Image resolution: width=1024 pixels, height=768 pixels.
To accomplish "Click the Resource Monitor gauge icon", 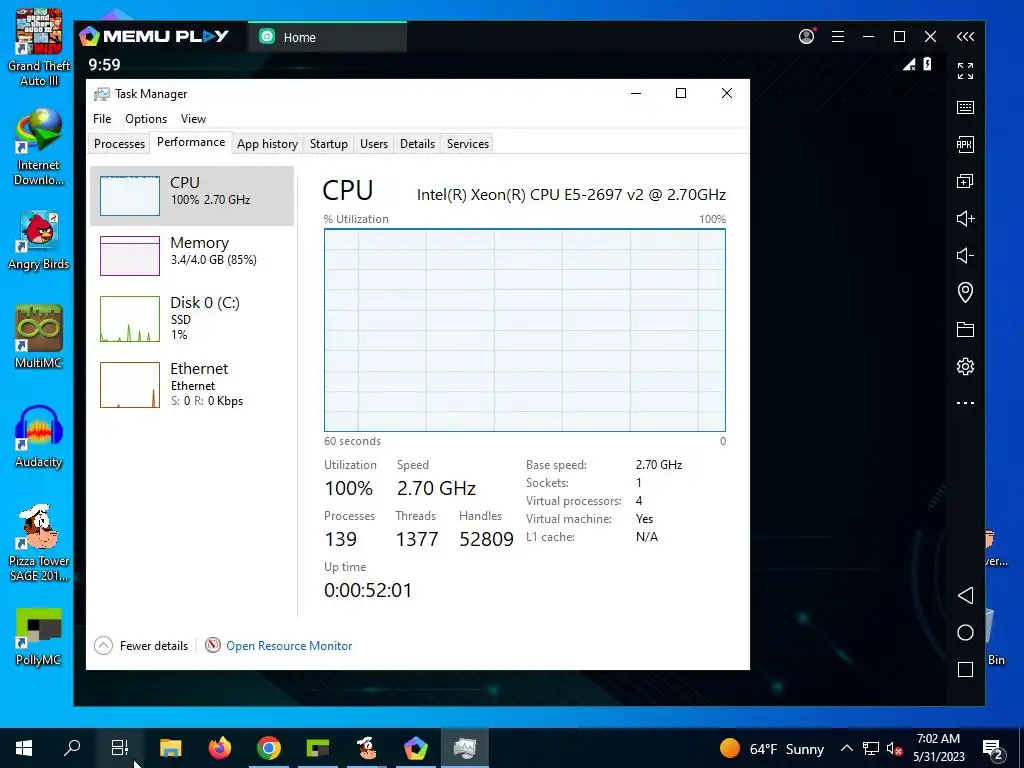I will (x=213, y=645).
